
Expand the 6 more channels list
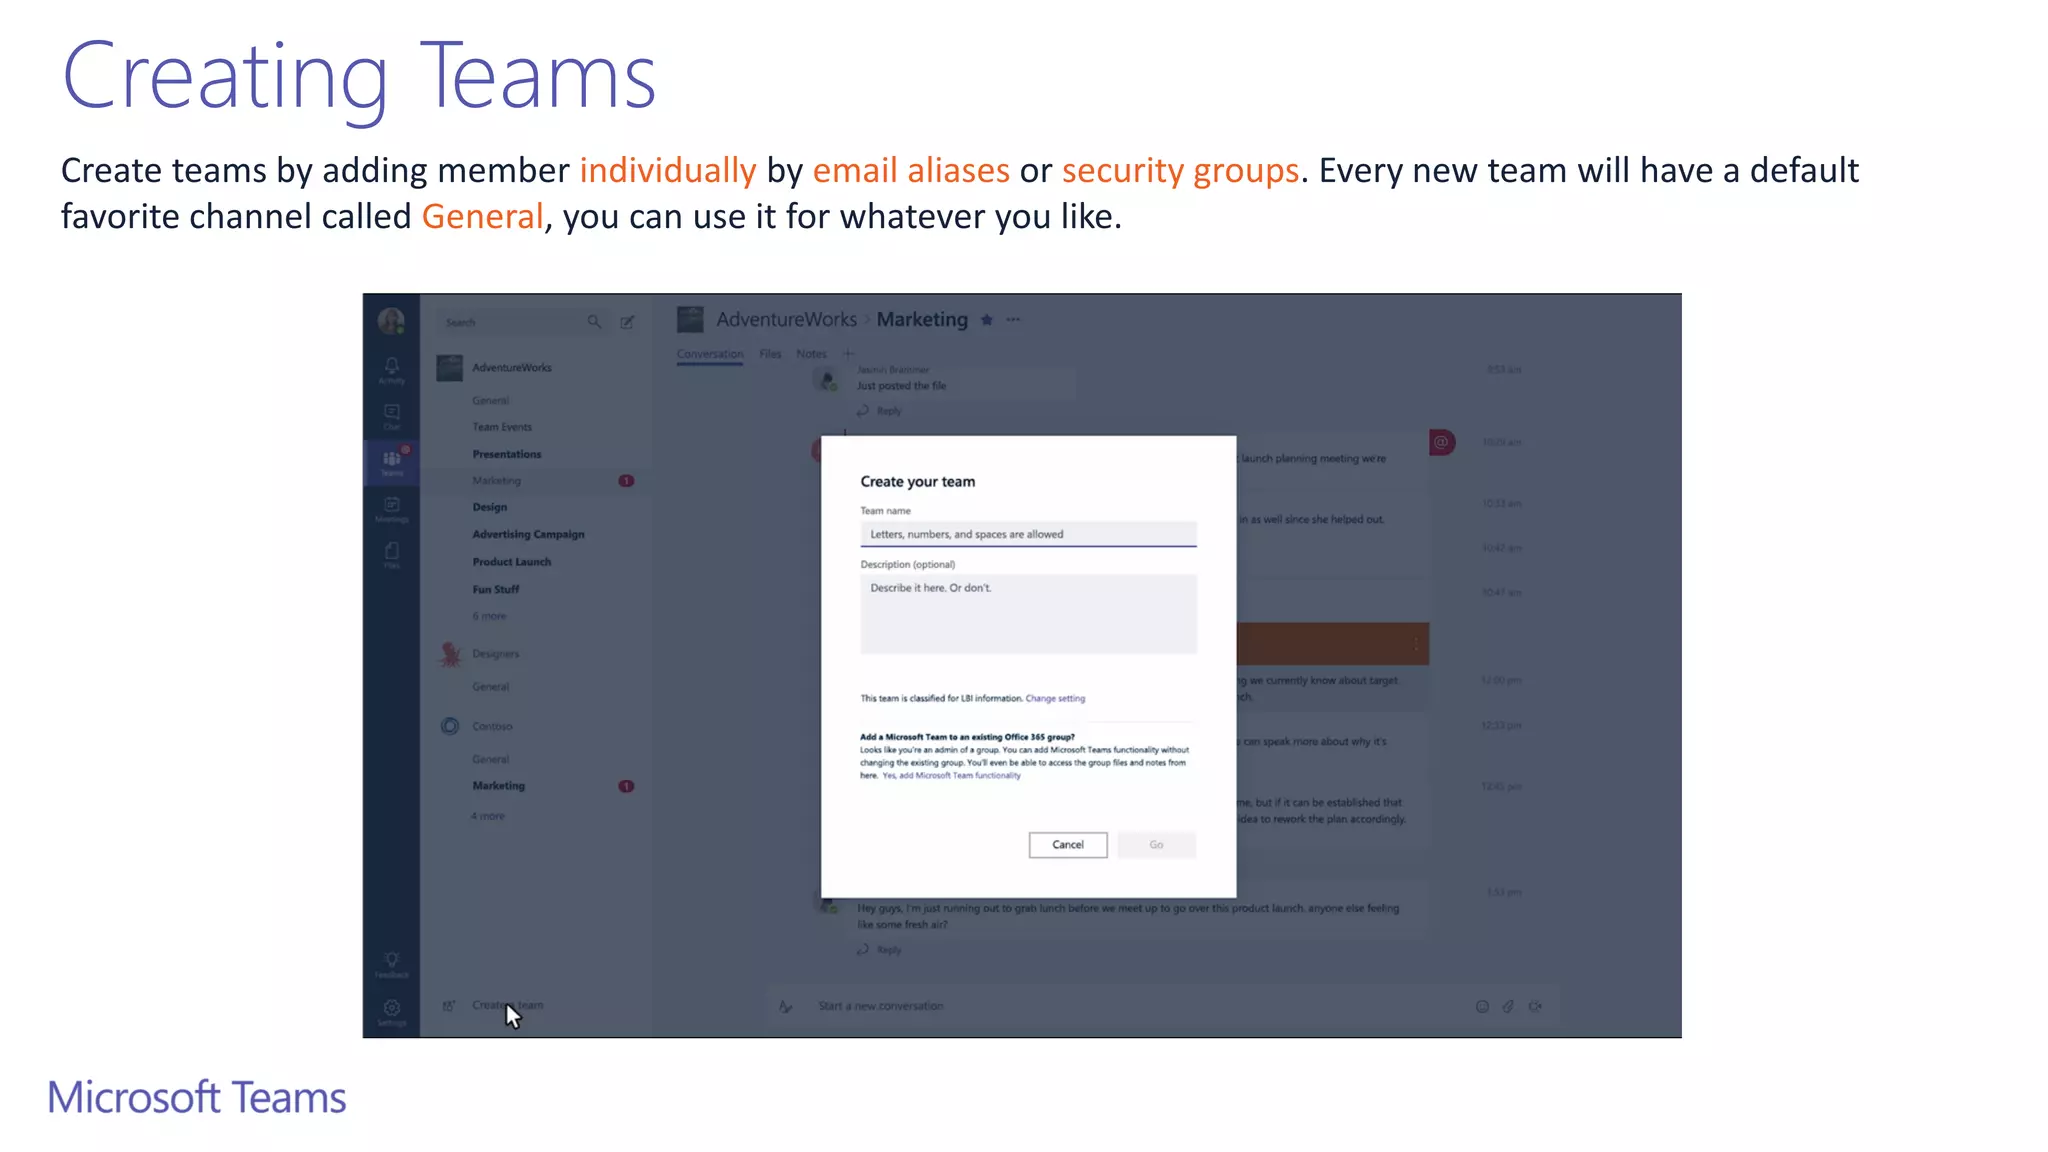(x=489, y=616)
